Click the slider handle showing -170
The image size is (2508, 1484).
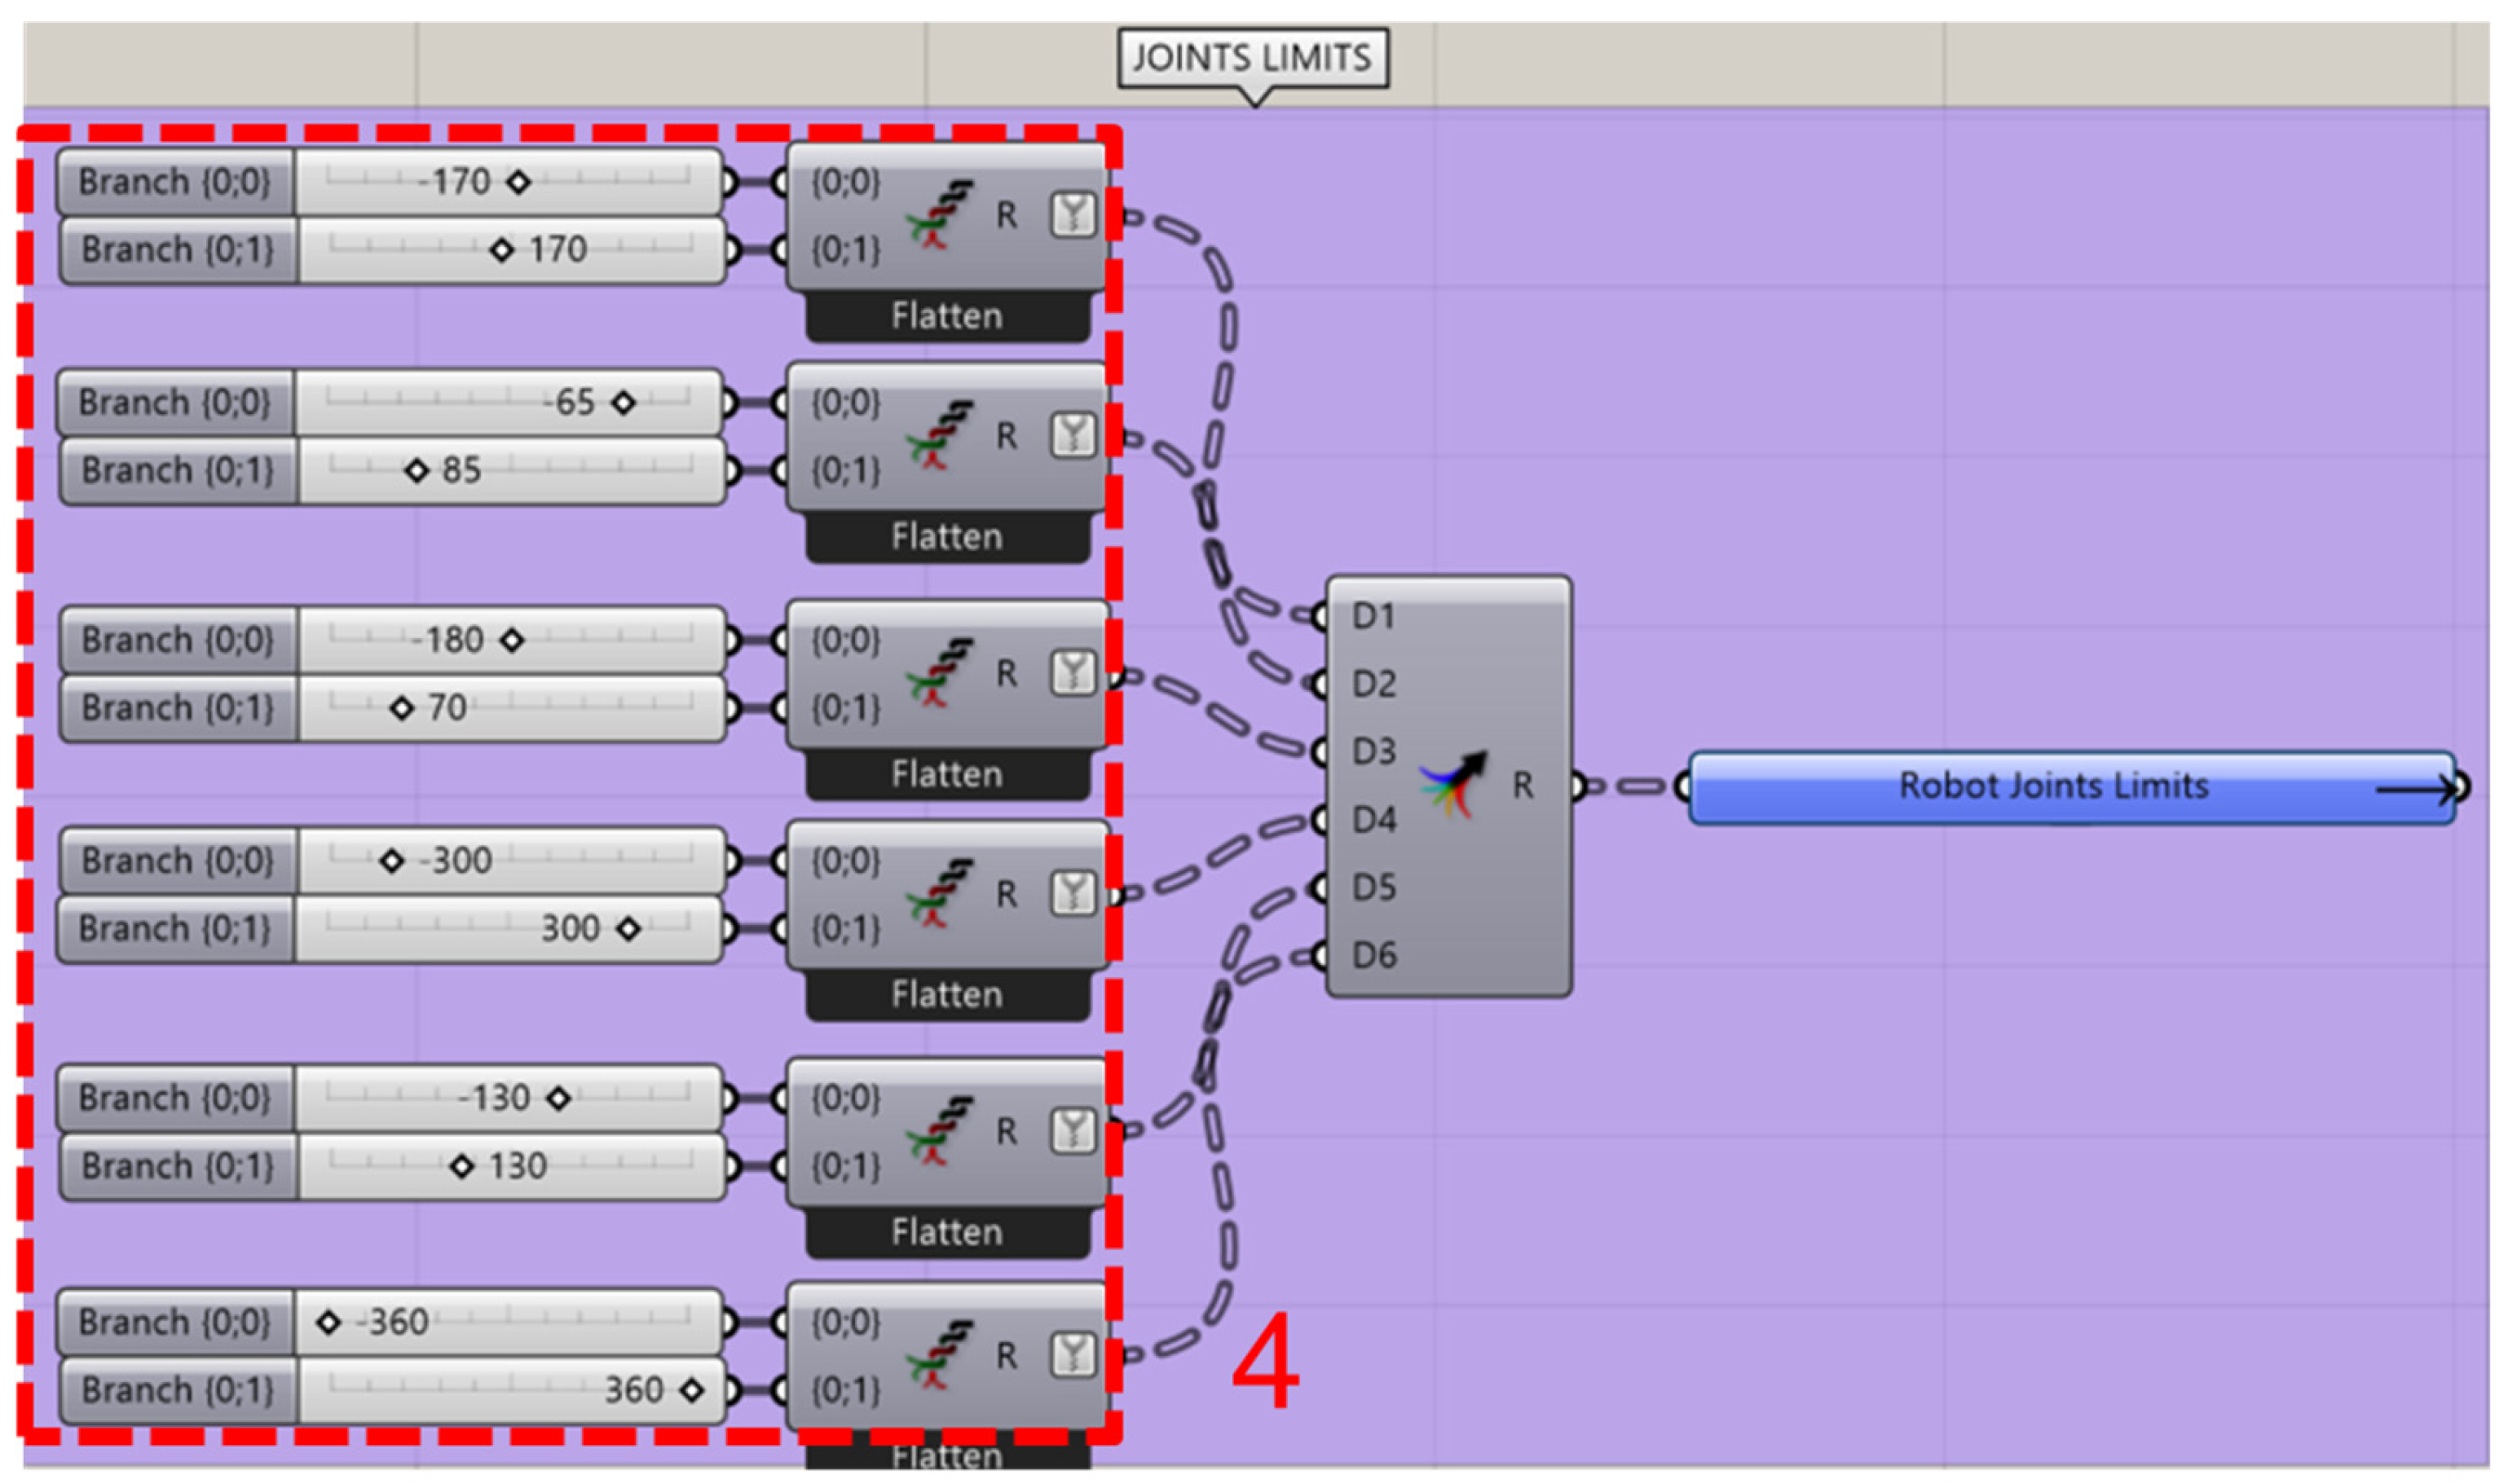(518, 182)
